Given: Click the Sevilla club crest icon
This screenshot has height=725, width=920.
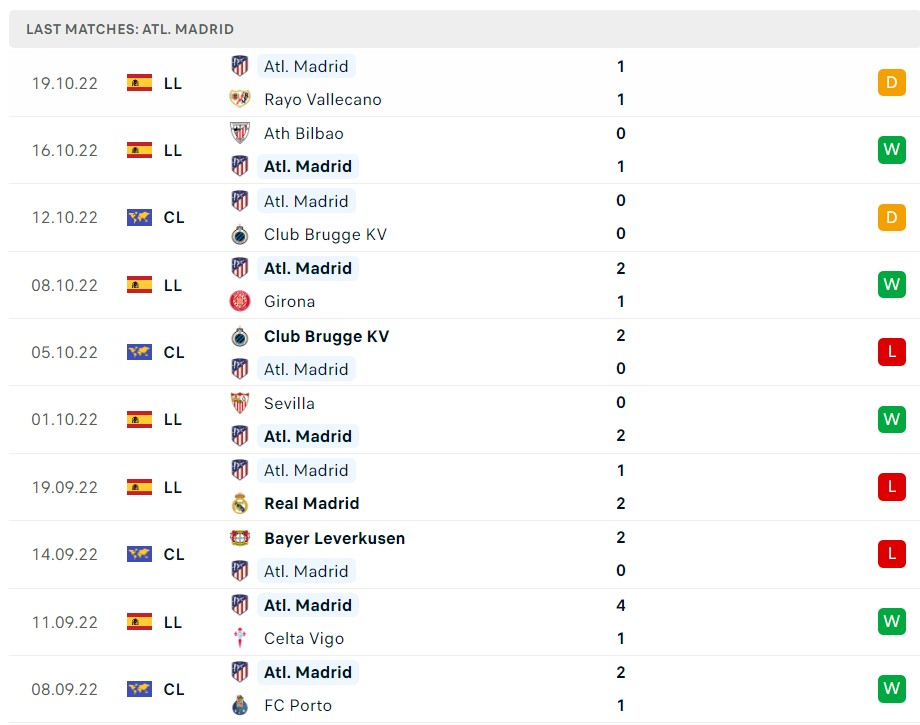Looking at the screenshot, I should [240, 403].
